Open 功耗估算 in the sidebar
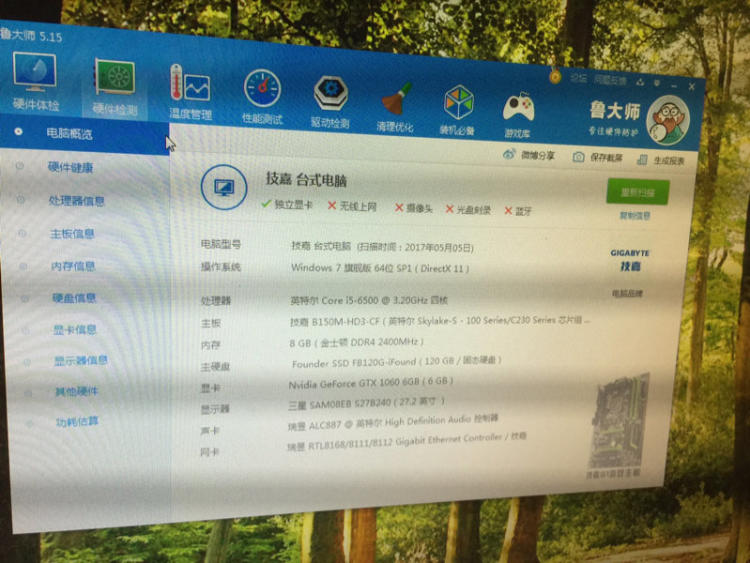This screenshot has width=750, height=563. (x=77, y=421)
